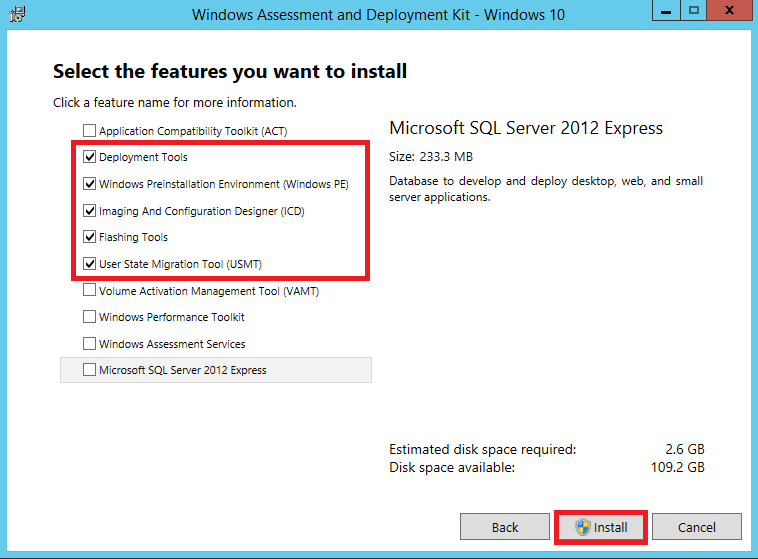This screenshot has width=758, height=559.
Task: Close the ADK setup window
Action: coord(729,10)
